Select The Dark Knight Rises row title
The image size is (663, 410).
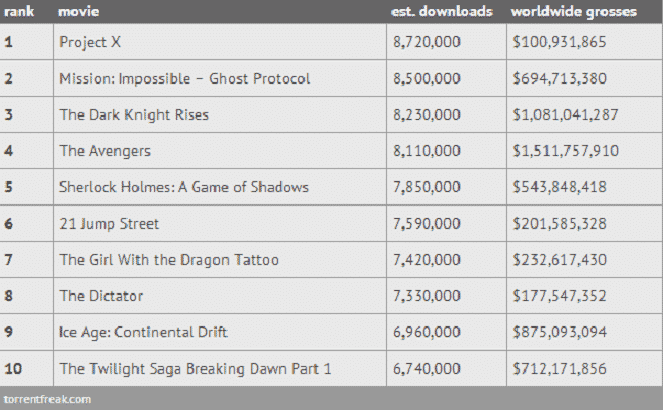(134, 115)
